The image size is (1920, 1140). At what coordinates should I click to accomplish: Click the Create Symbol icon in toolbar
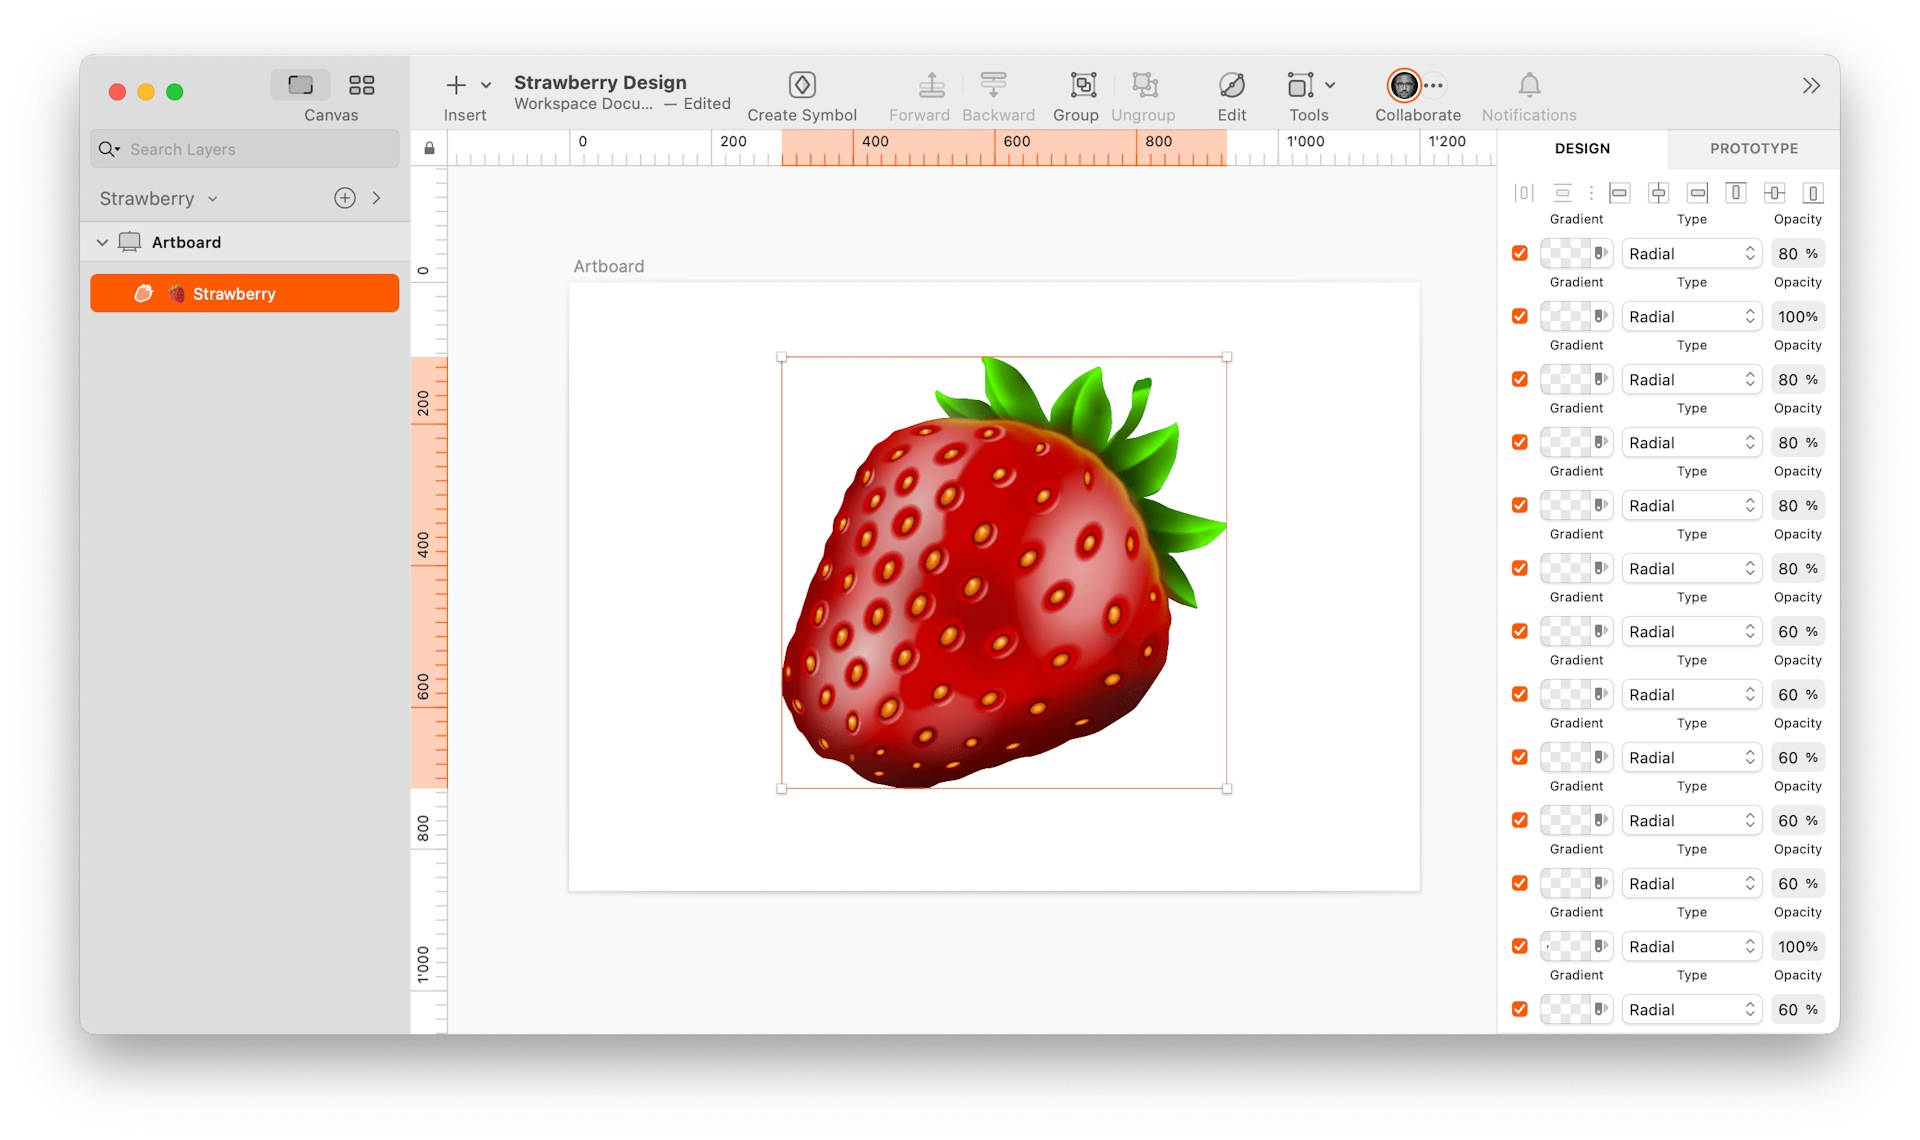[x=802, y=85]
